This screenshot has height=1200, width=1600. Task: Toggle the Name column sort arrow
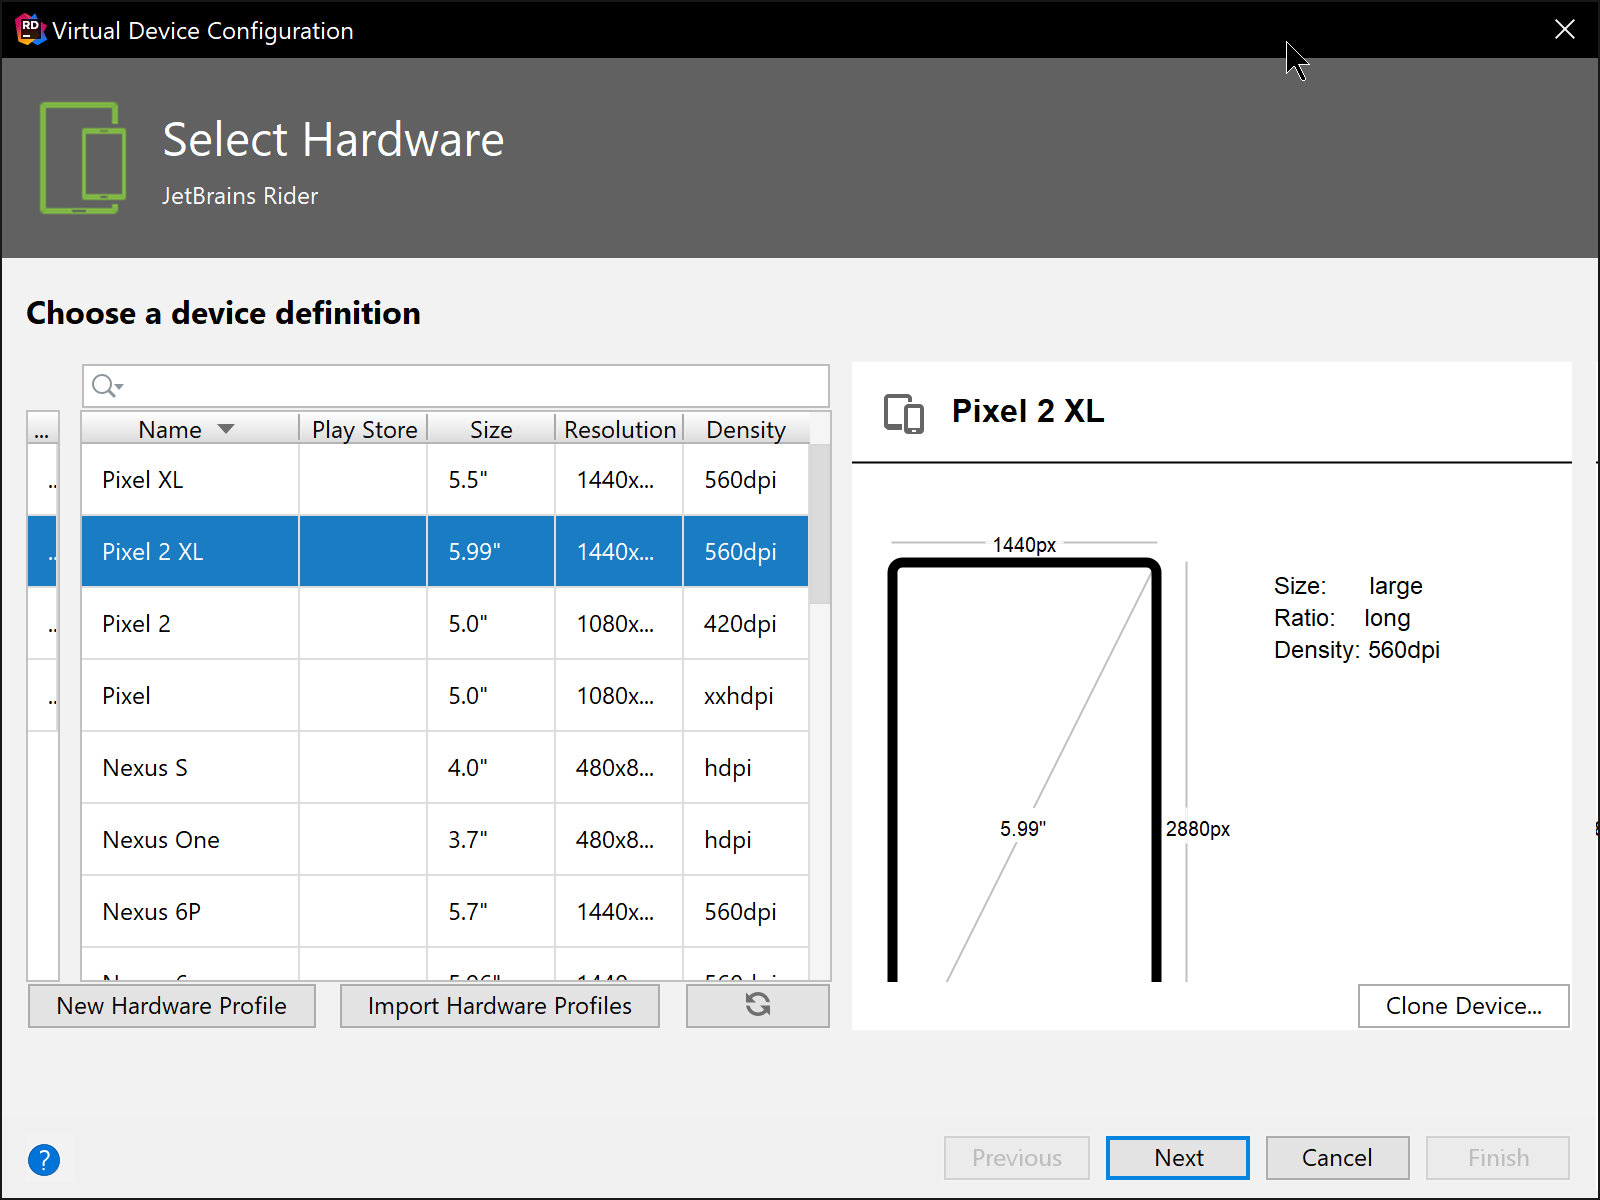coord(226,429)
